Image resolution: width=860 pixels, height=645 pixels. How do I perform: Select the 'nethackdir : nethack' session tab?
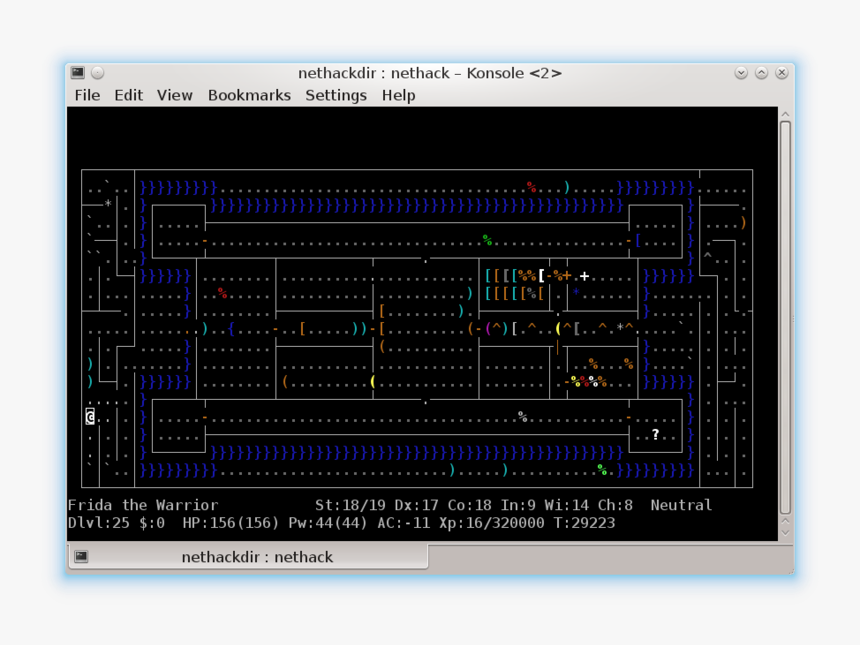248,557
